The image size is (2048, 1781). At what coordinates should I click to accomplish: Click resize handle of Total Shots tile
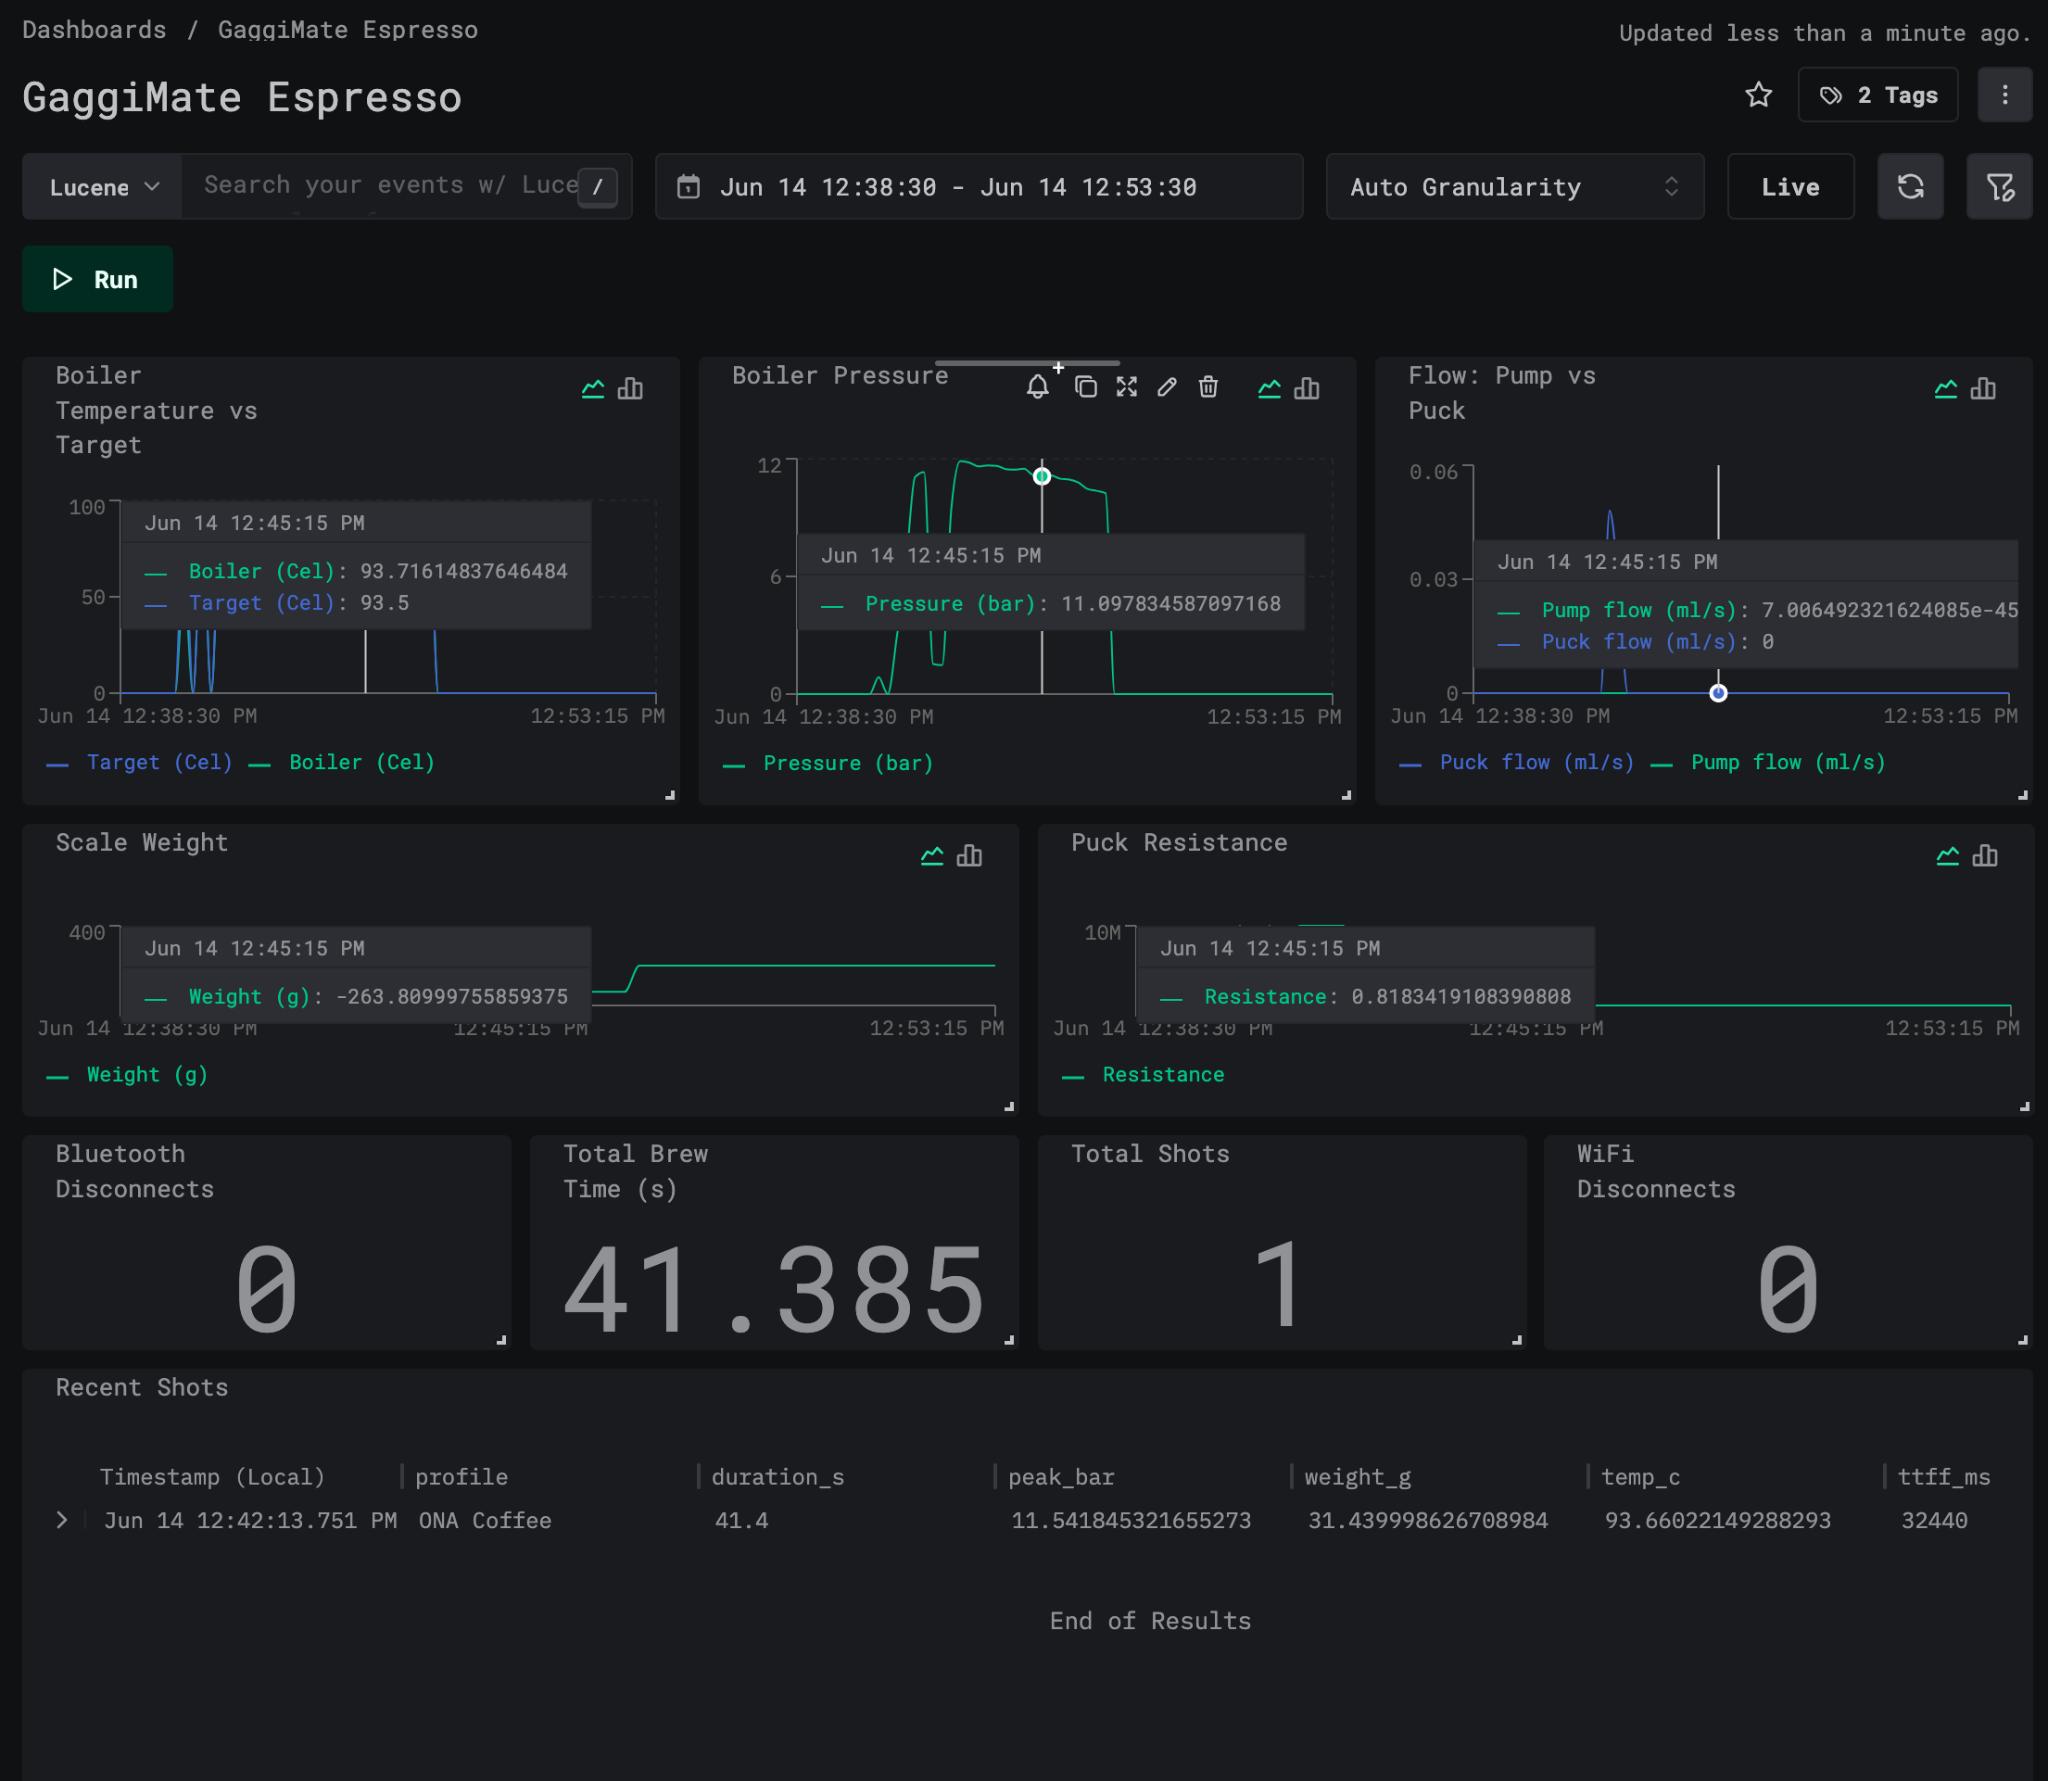(1517, 1340)
